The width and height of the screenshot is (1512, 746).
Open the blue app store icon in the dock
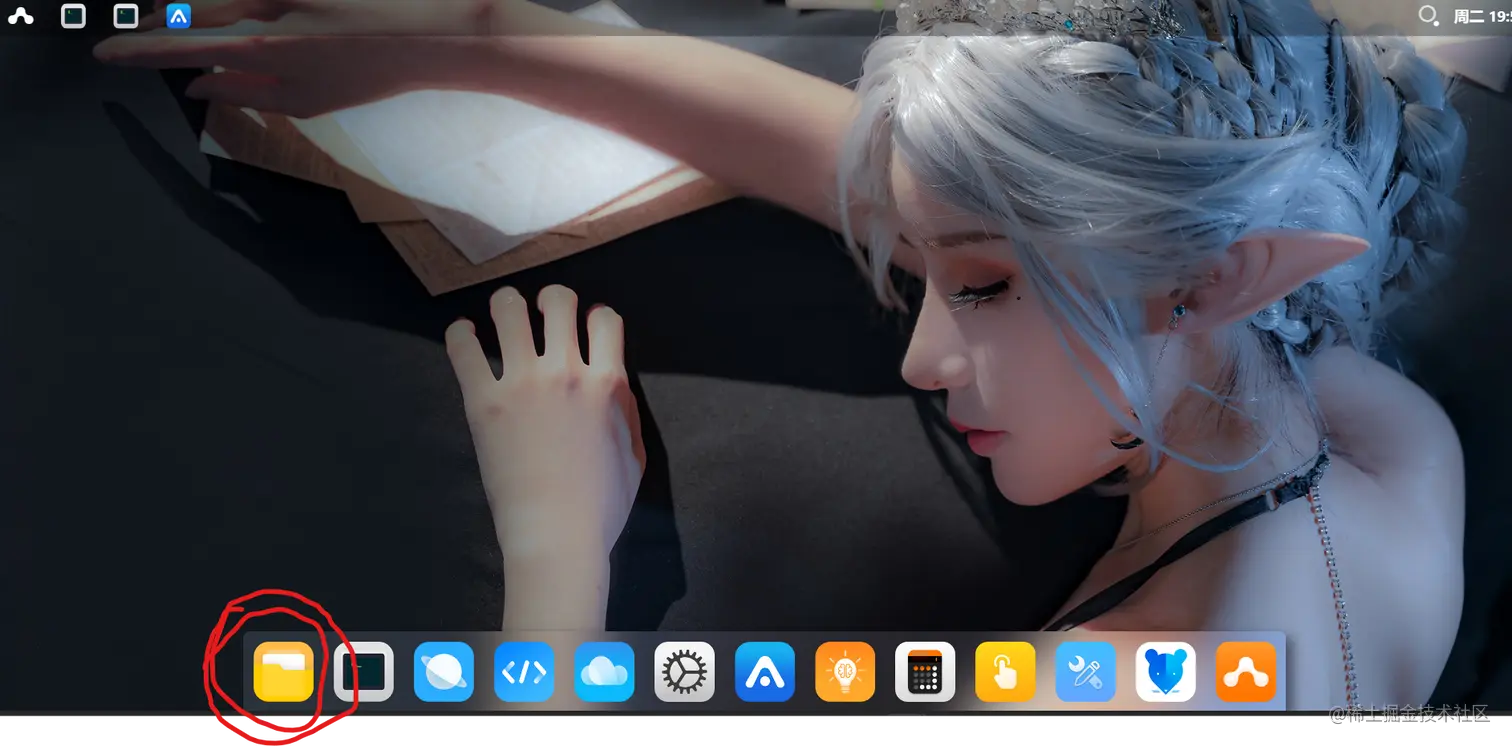point(765,671)
